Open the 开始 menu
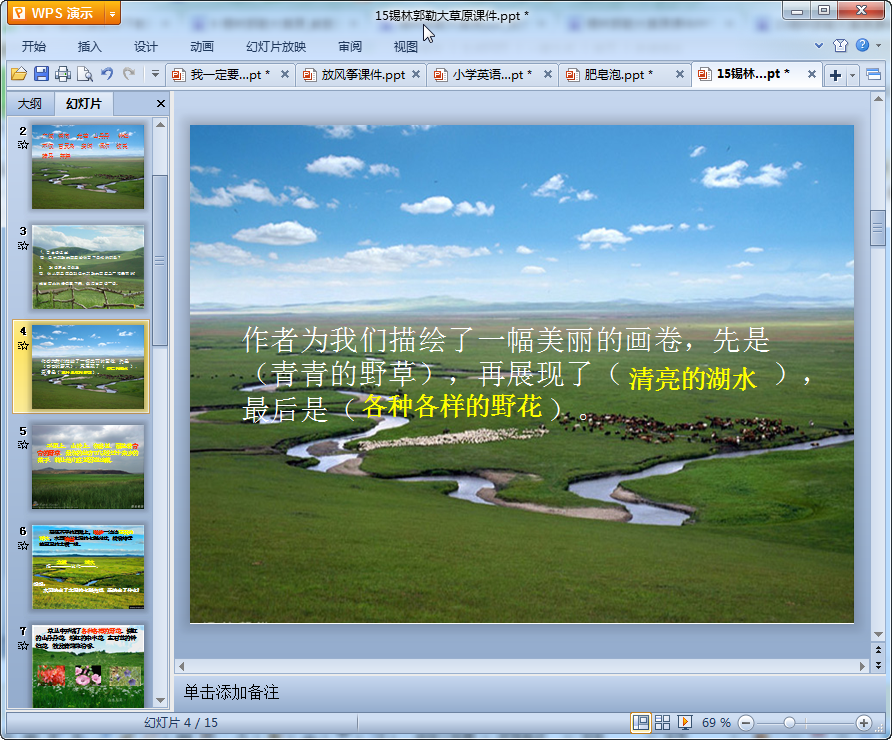 [x=34, y=47]
